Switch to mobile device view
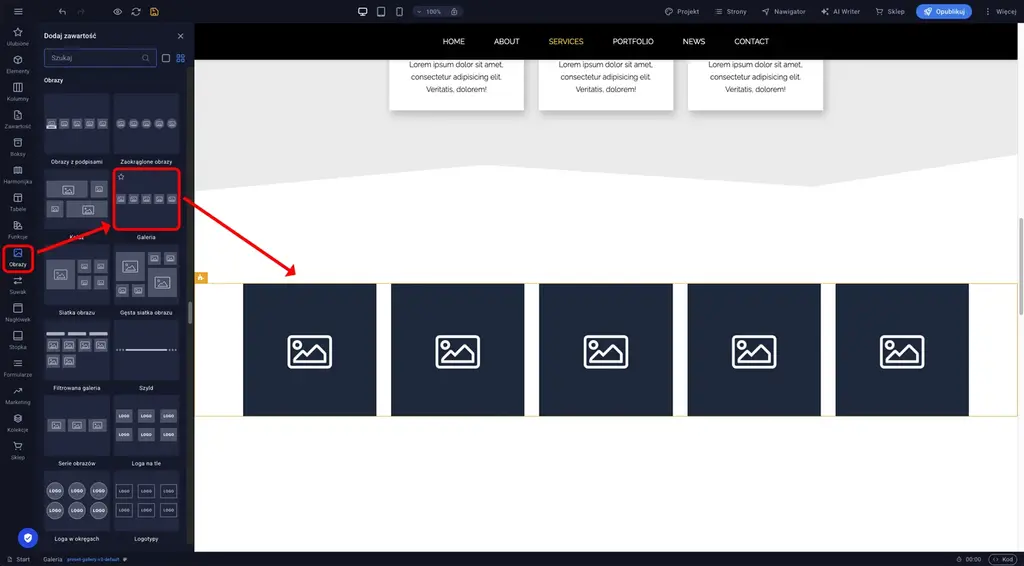1024x566 pixels. pyautogui.click(x=399, y=12)
